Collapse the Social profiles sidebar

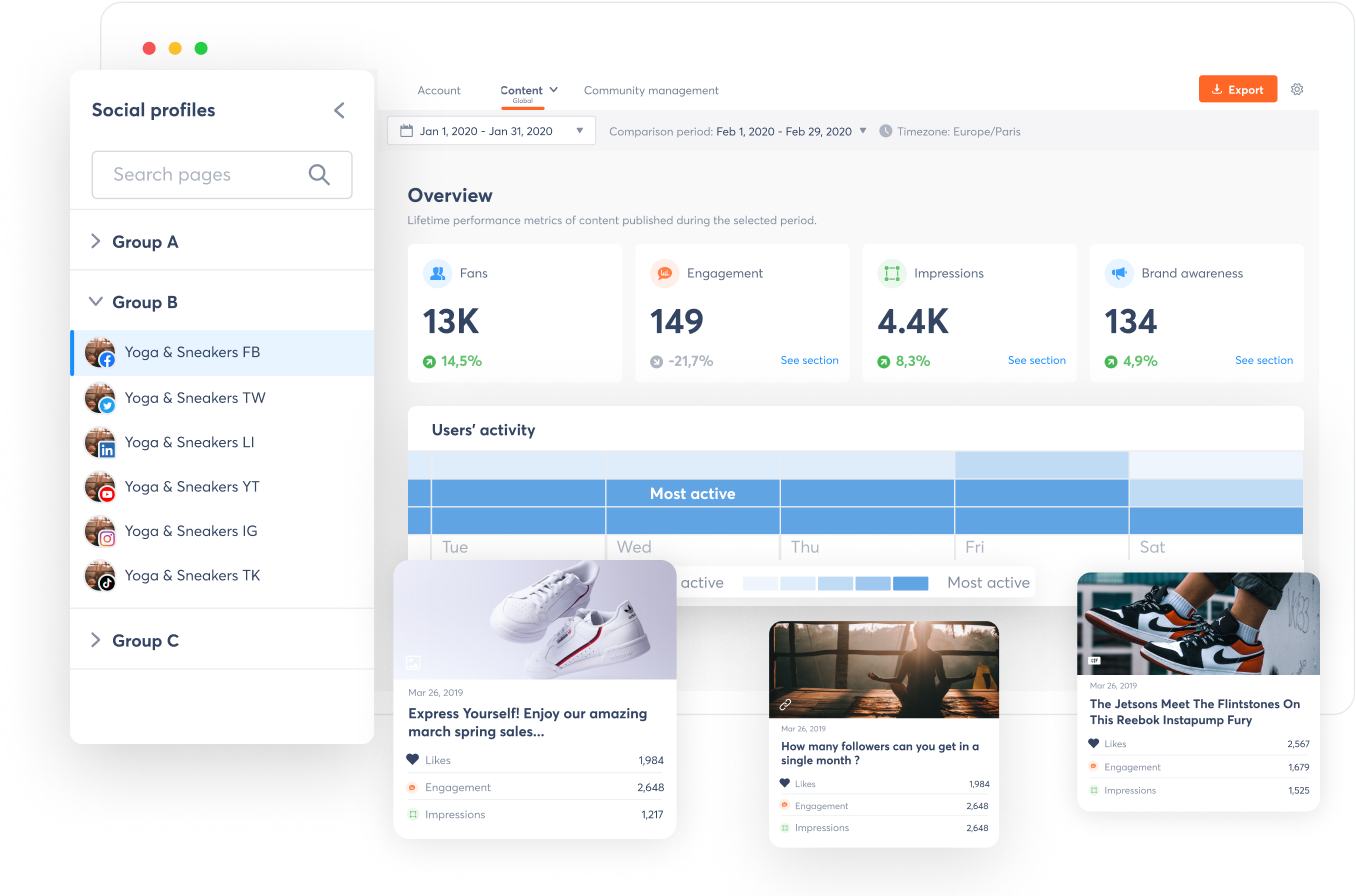click(x=339, y=110)
